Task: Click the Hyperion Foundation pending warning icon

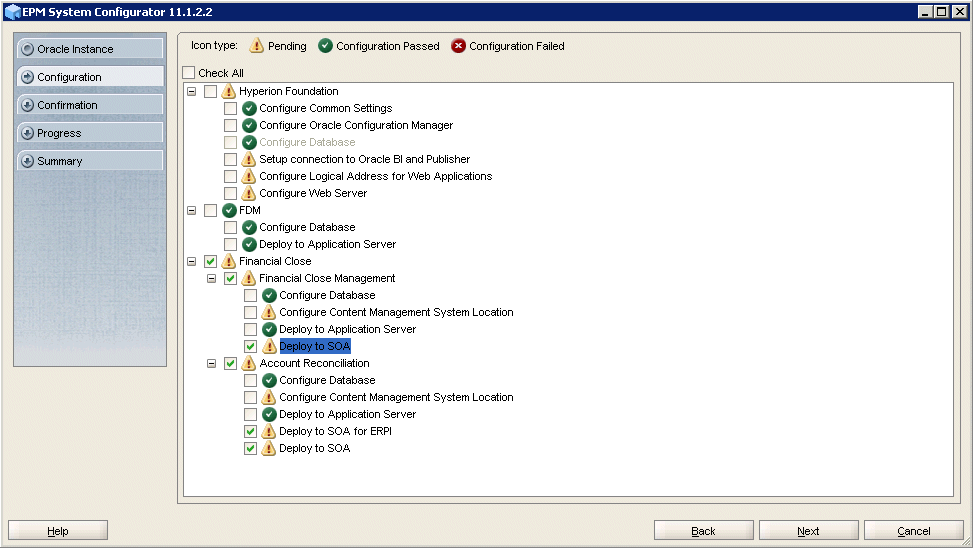Action: click(229, 91)
